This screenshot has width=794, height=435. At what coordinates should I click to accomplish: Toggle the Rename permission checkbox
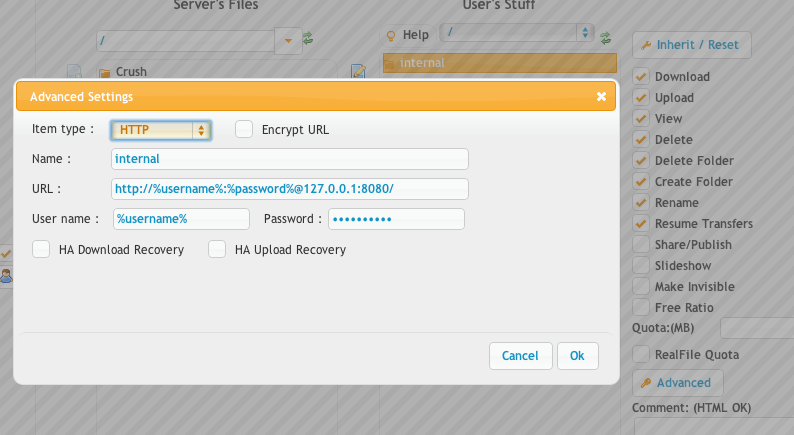coord(641,203)
